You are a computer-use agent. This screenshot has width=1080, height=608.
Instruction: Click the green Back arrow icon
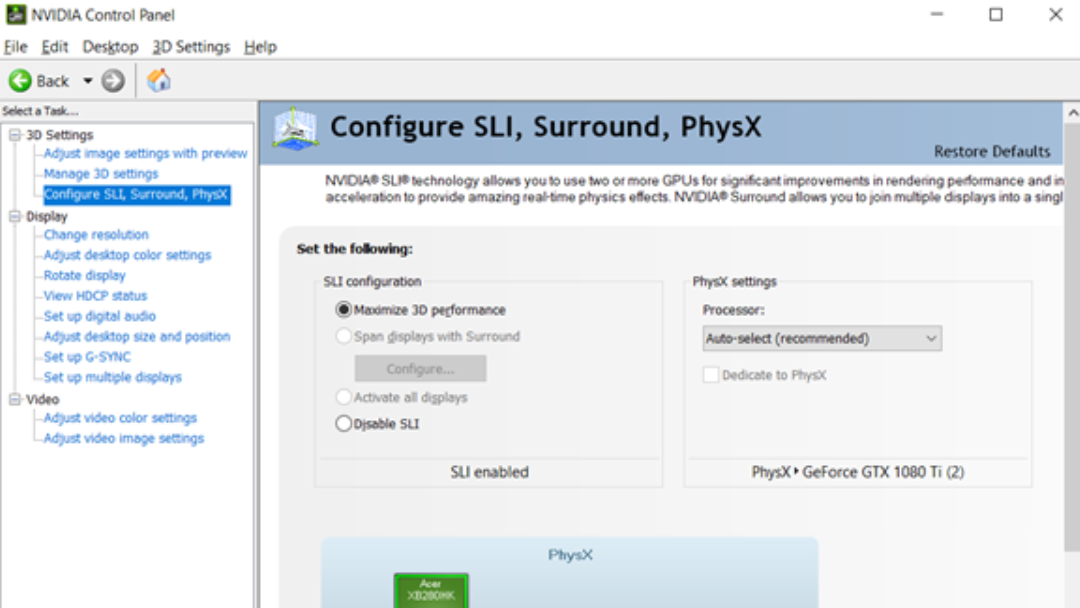tap(20, 81)
